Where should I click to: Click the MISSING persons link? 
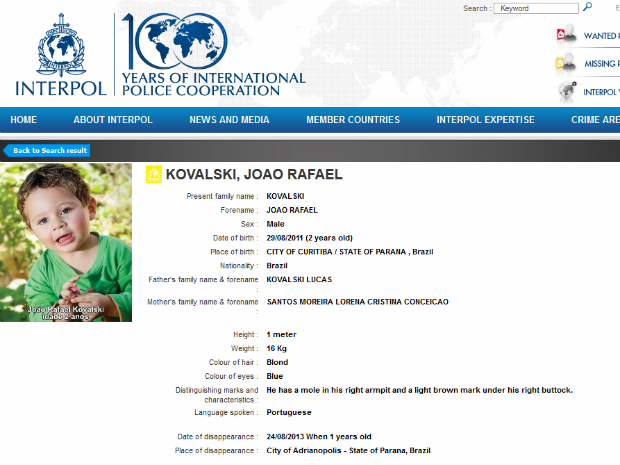(x=601, y=64)
